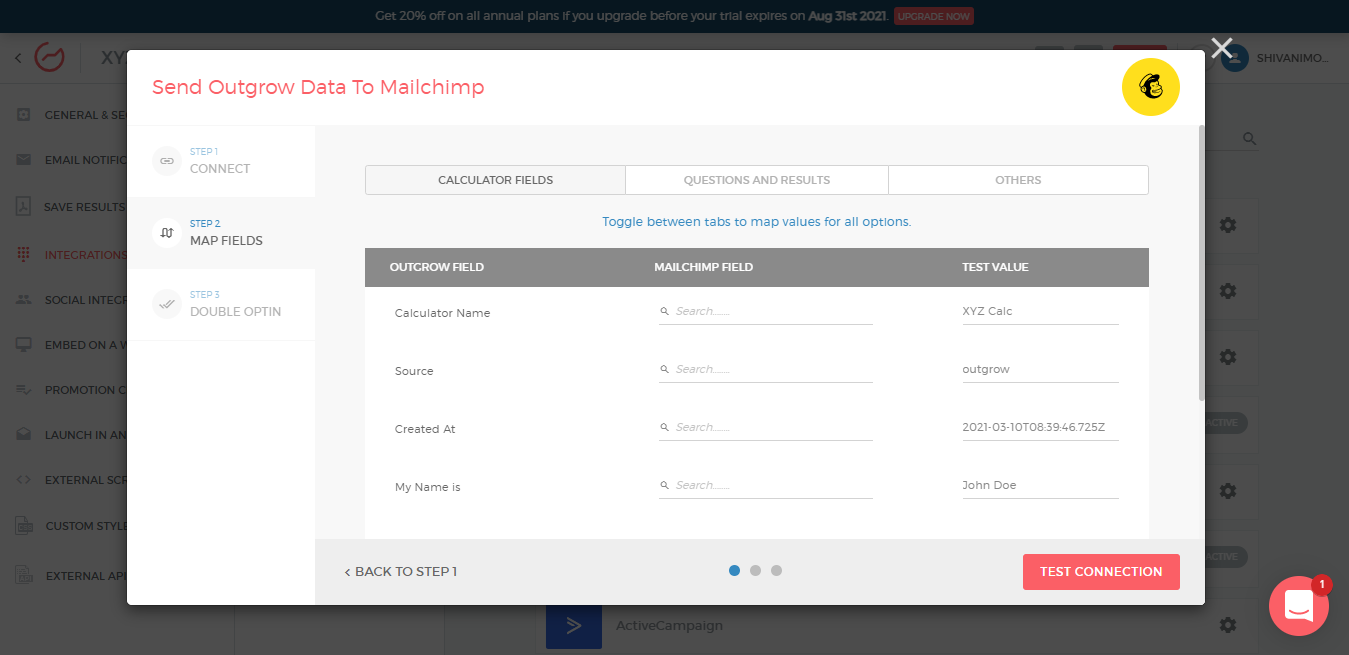Viewport: 1349px width, 655px height.
Task: Click Launch sidebar icon
Action: 24,435
